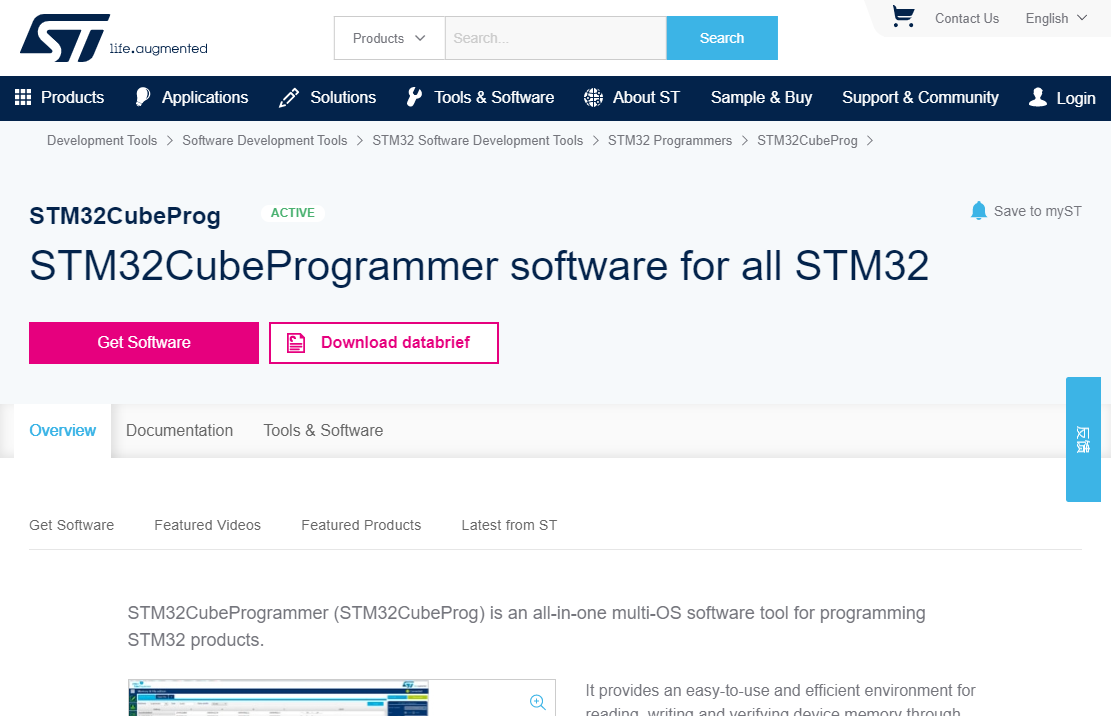Open STM32CubeProg breadcrumb link
The image size is (1111, 716).
tap(807, 140)
